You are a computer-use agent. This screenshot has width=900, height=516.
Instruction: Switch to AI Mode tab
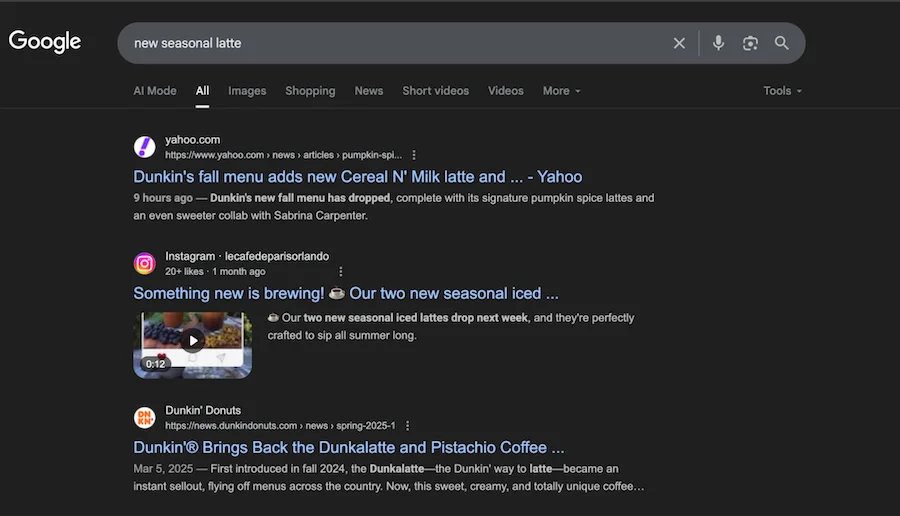[x=155, y=91]
